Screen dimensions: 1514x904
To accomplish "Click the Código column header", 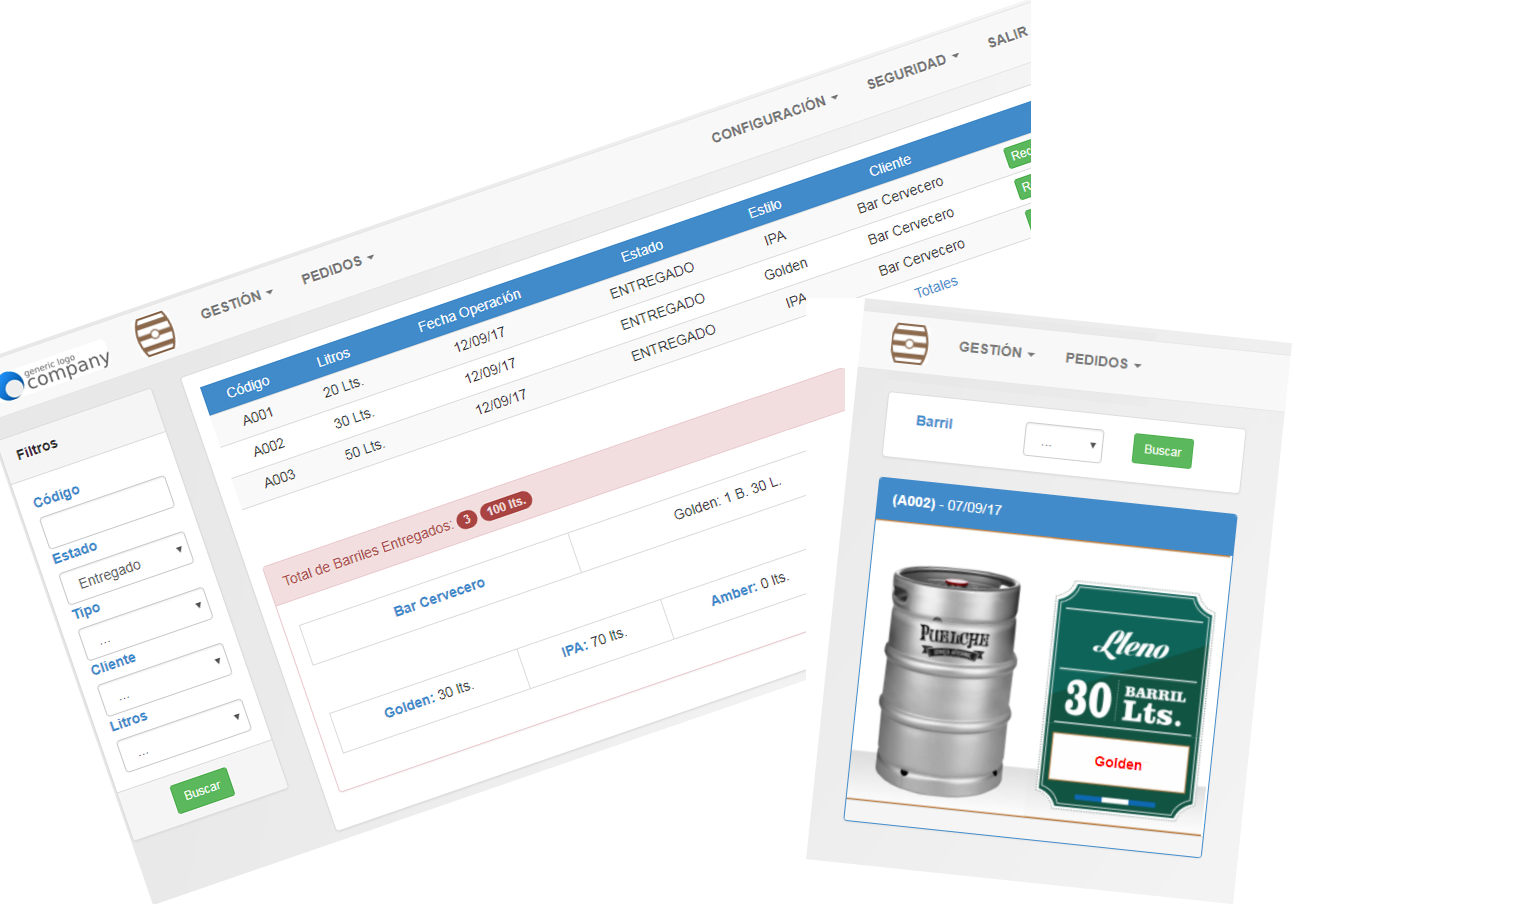I will 248,386.
